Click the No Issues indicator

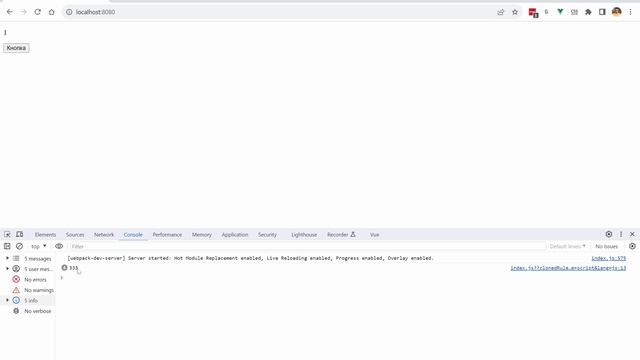(607, 247)
